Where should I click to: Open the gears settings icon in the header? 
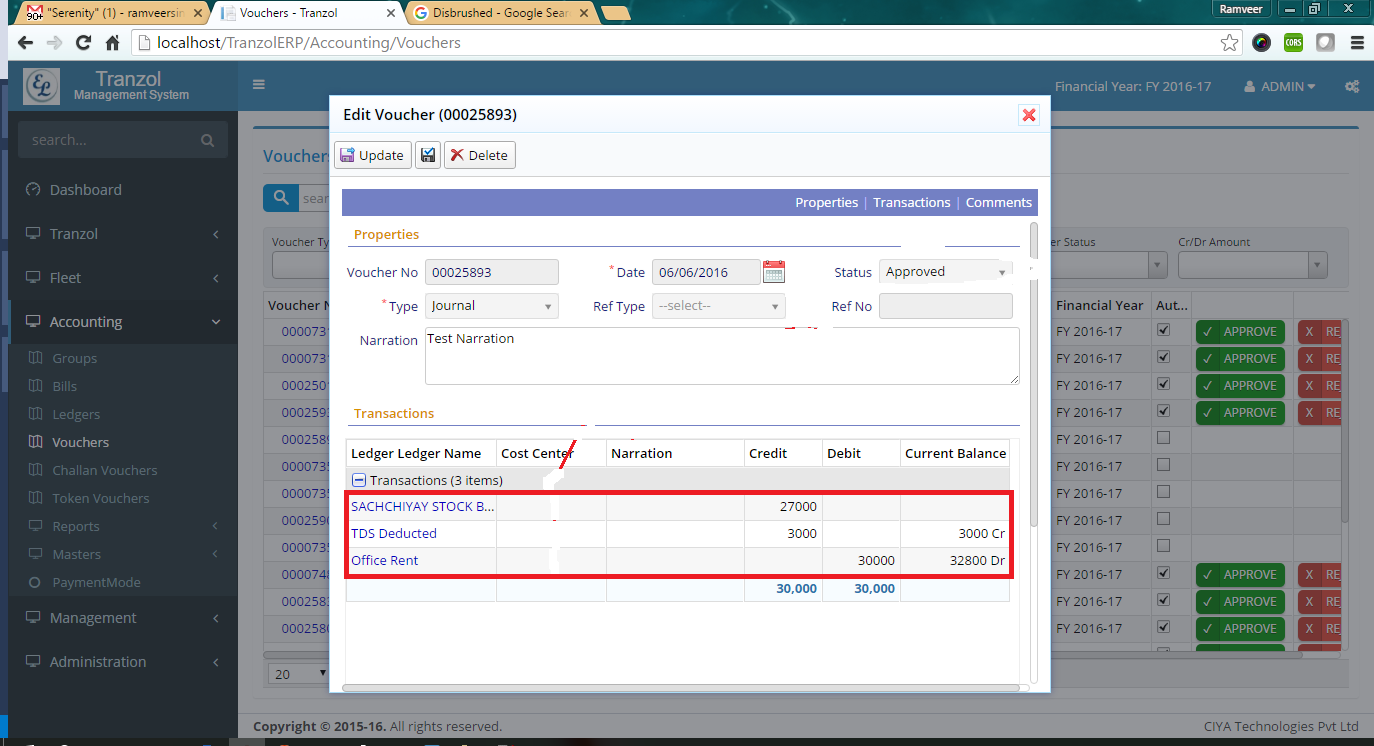point(1352,86)
